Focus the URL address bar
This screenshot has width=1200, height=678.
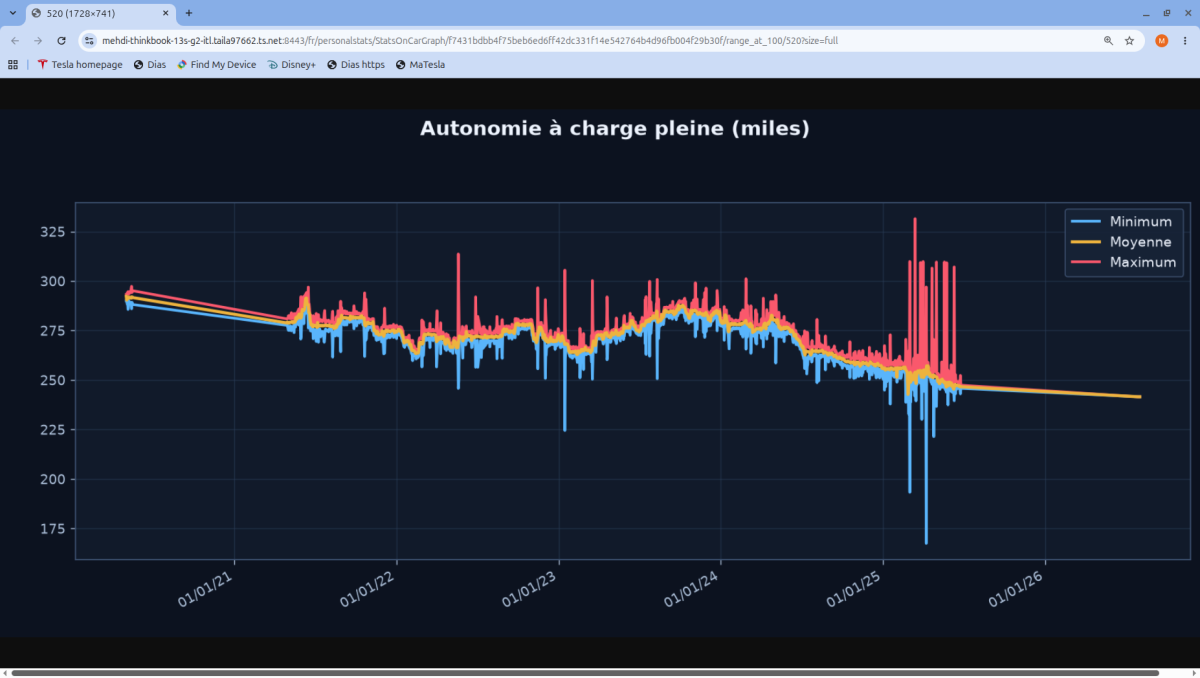coord(590,41)
